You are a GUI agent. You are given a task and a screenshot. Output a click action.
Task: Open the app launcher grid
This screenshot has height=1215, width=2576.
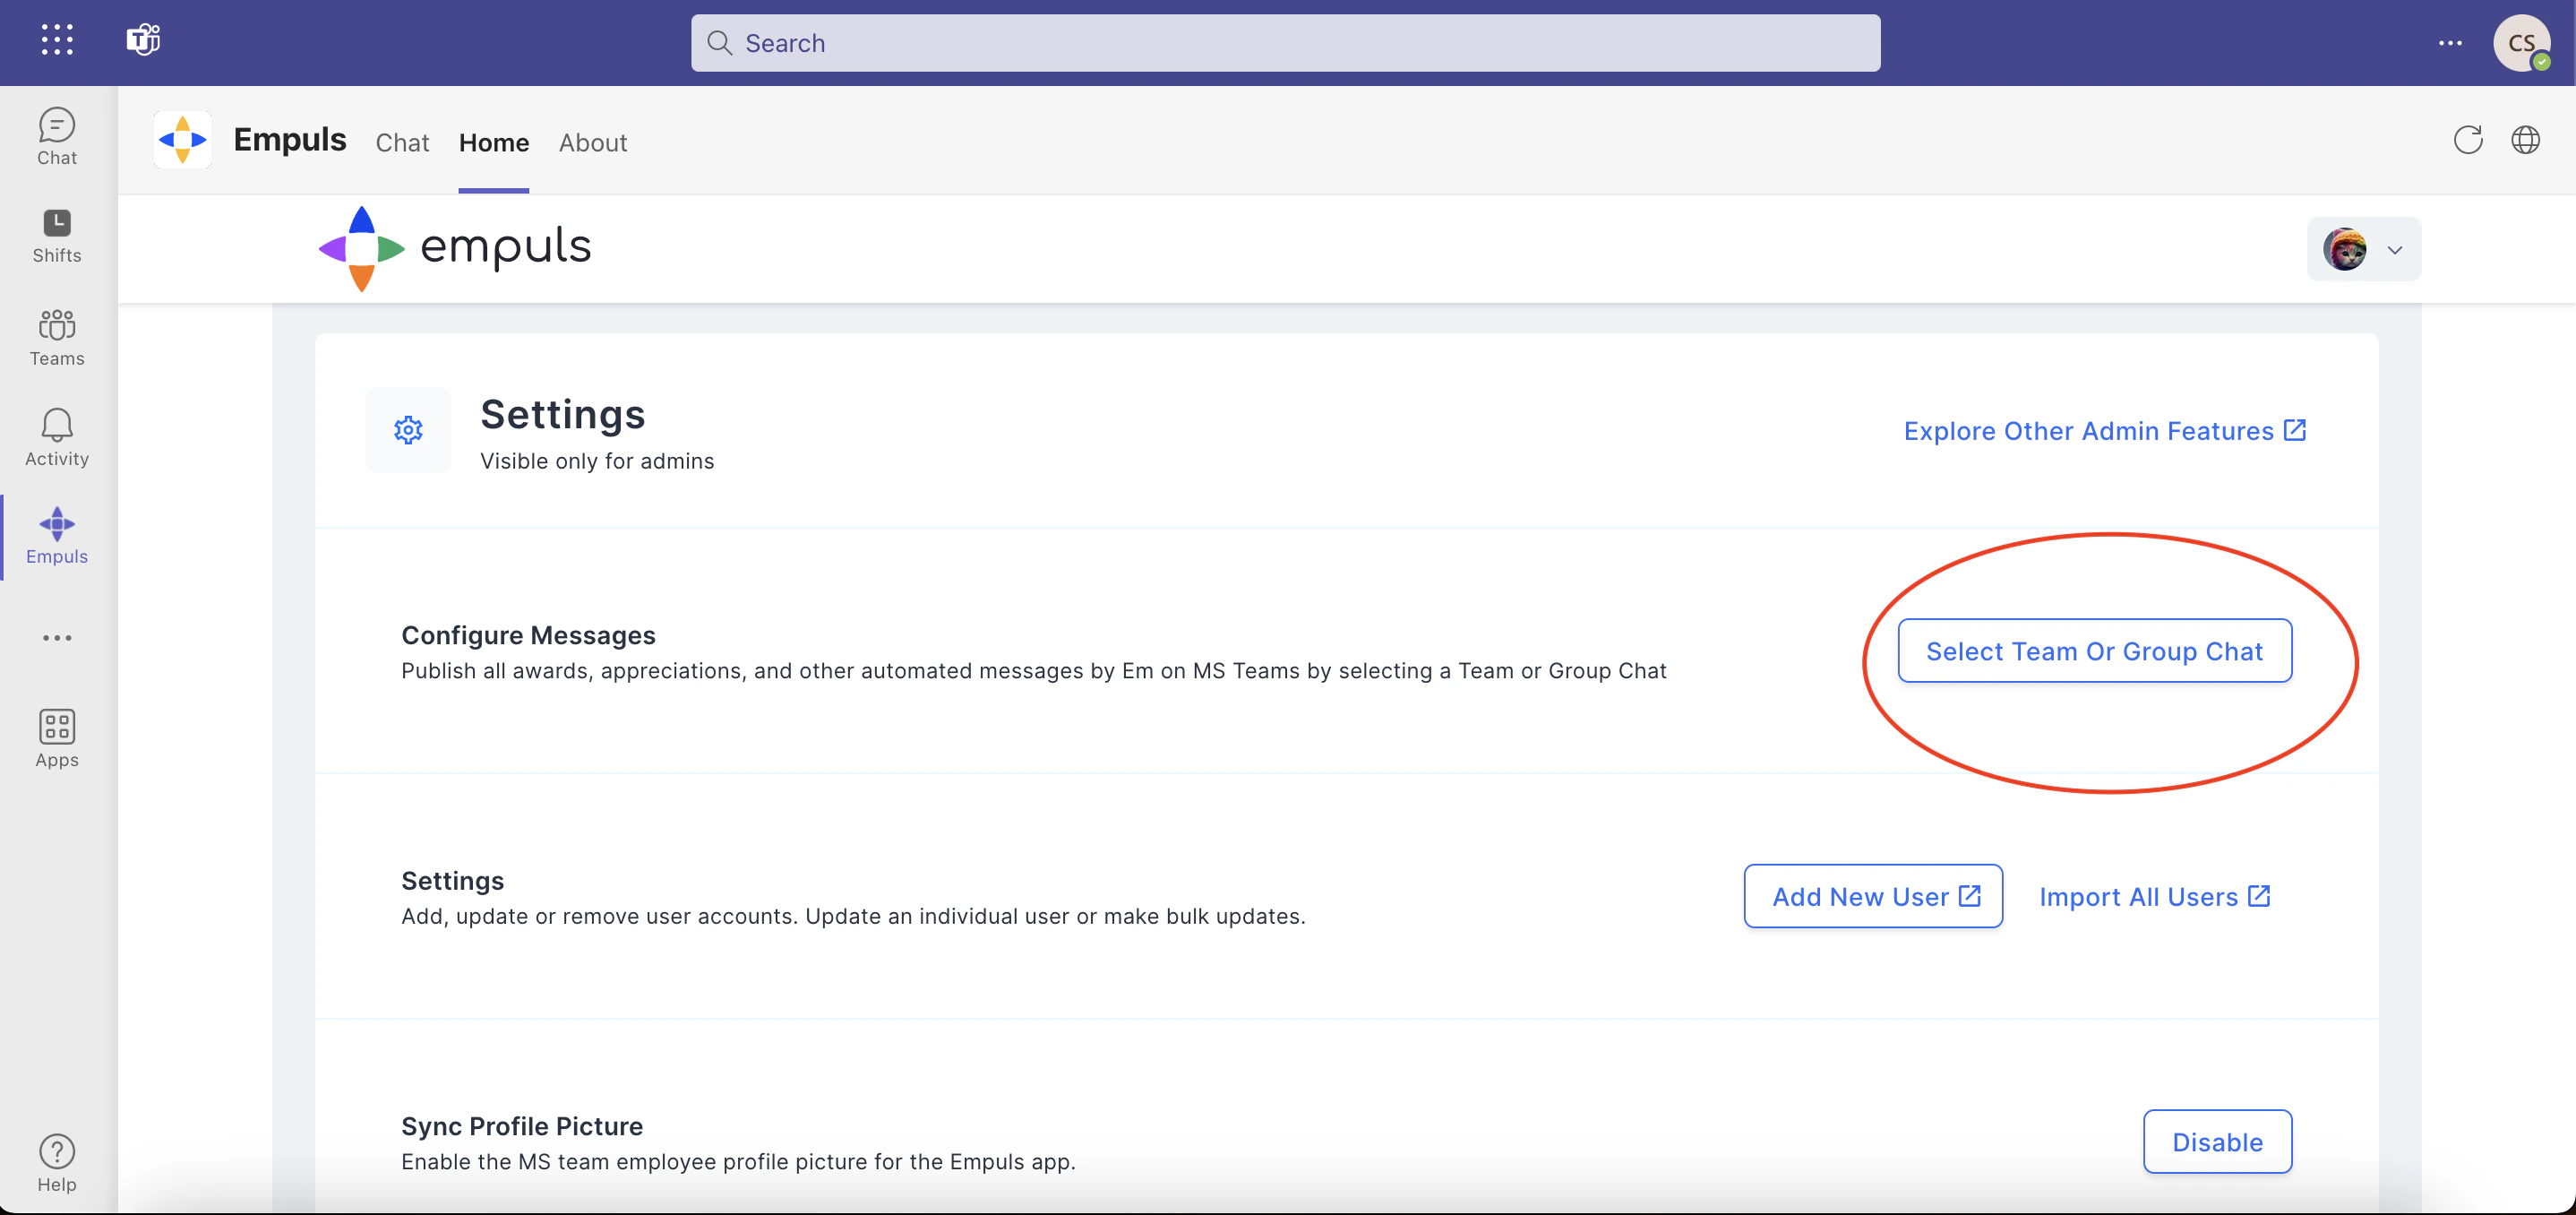coord(57,40)
